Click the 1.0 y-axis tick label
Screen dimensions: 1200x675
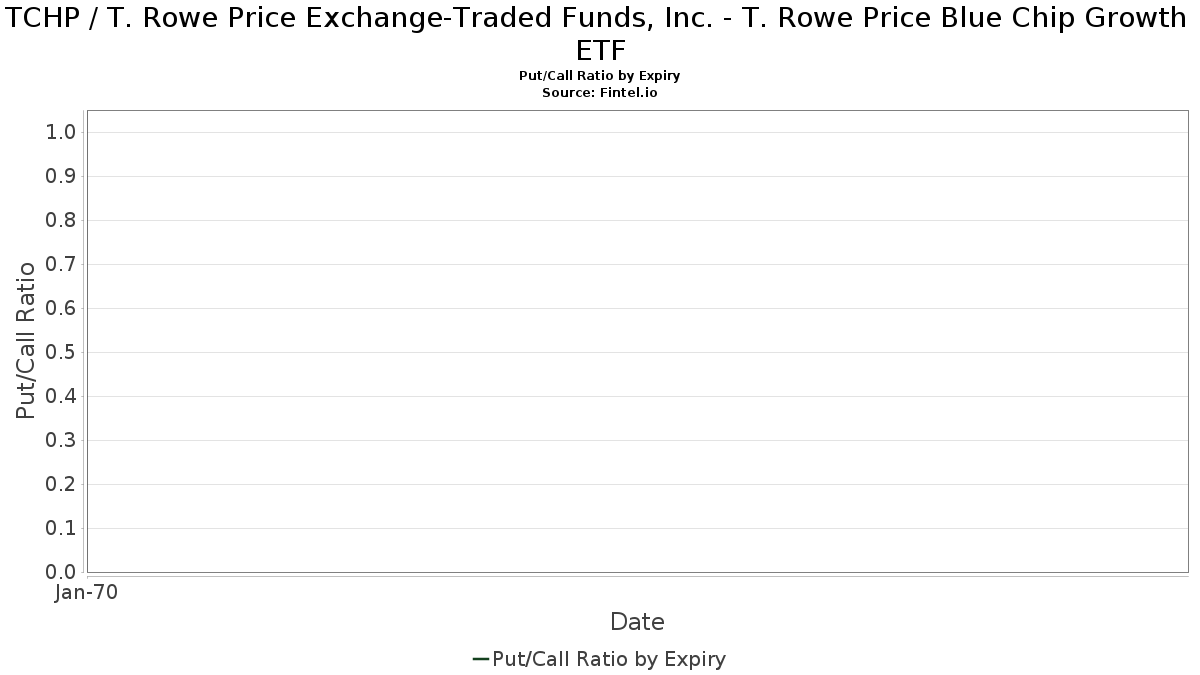[60, 133]
